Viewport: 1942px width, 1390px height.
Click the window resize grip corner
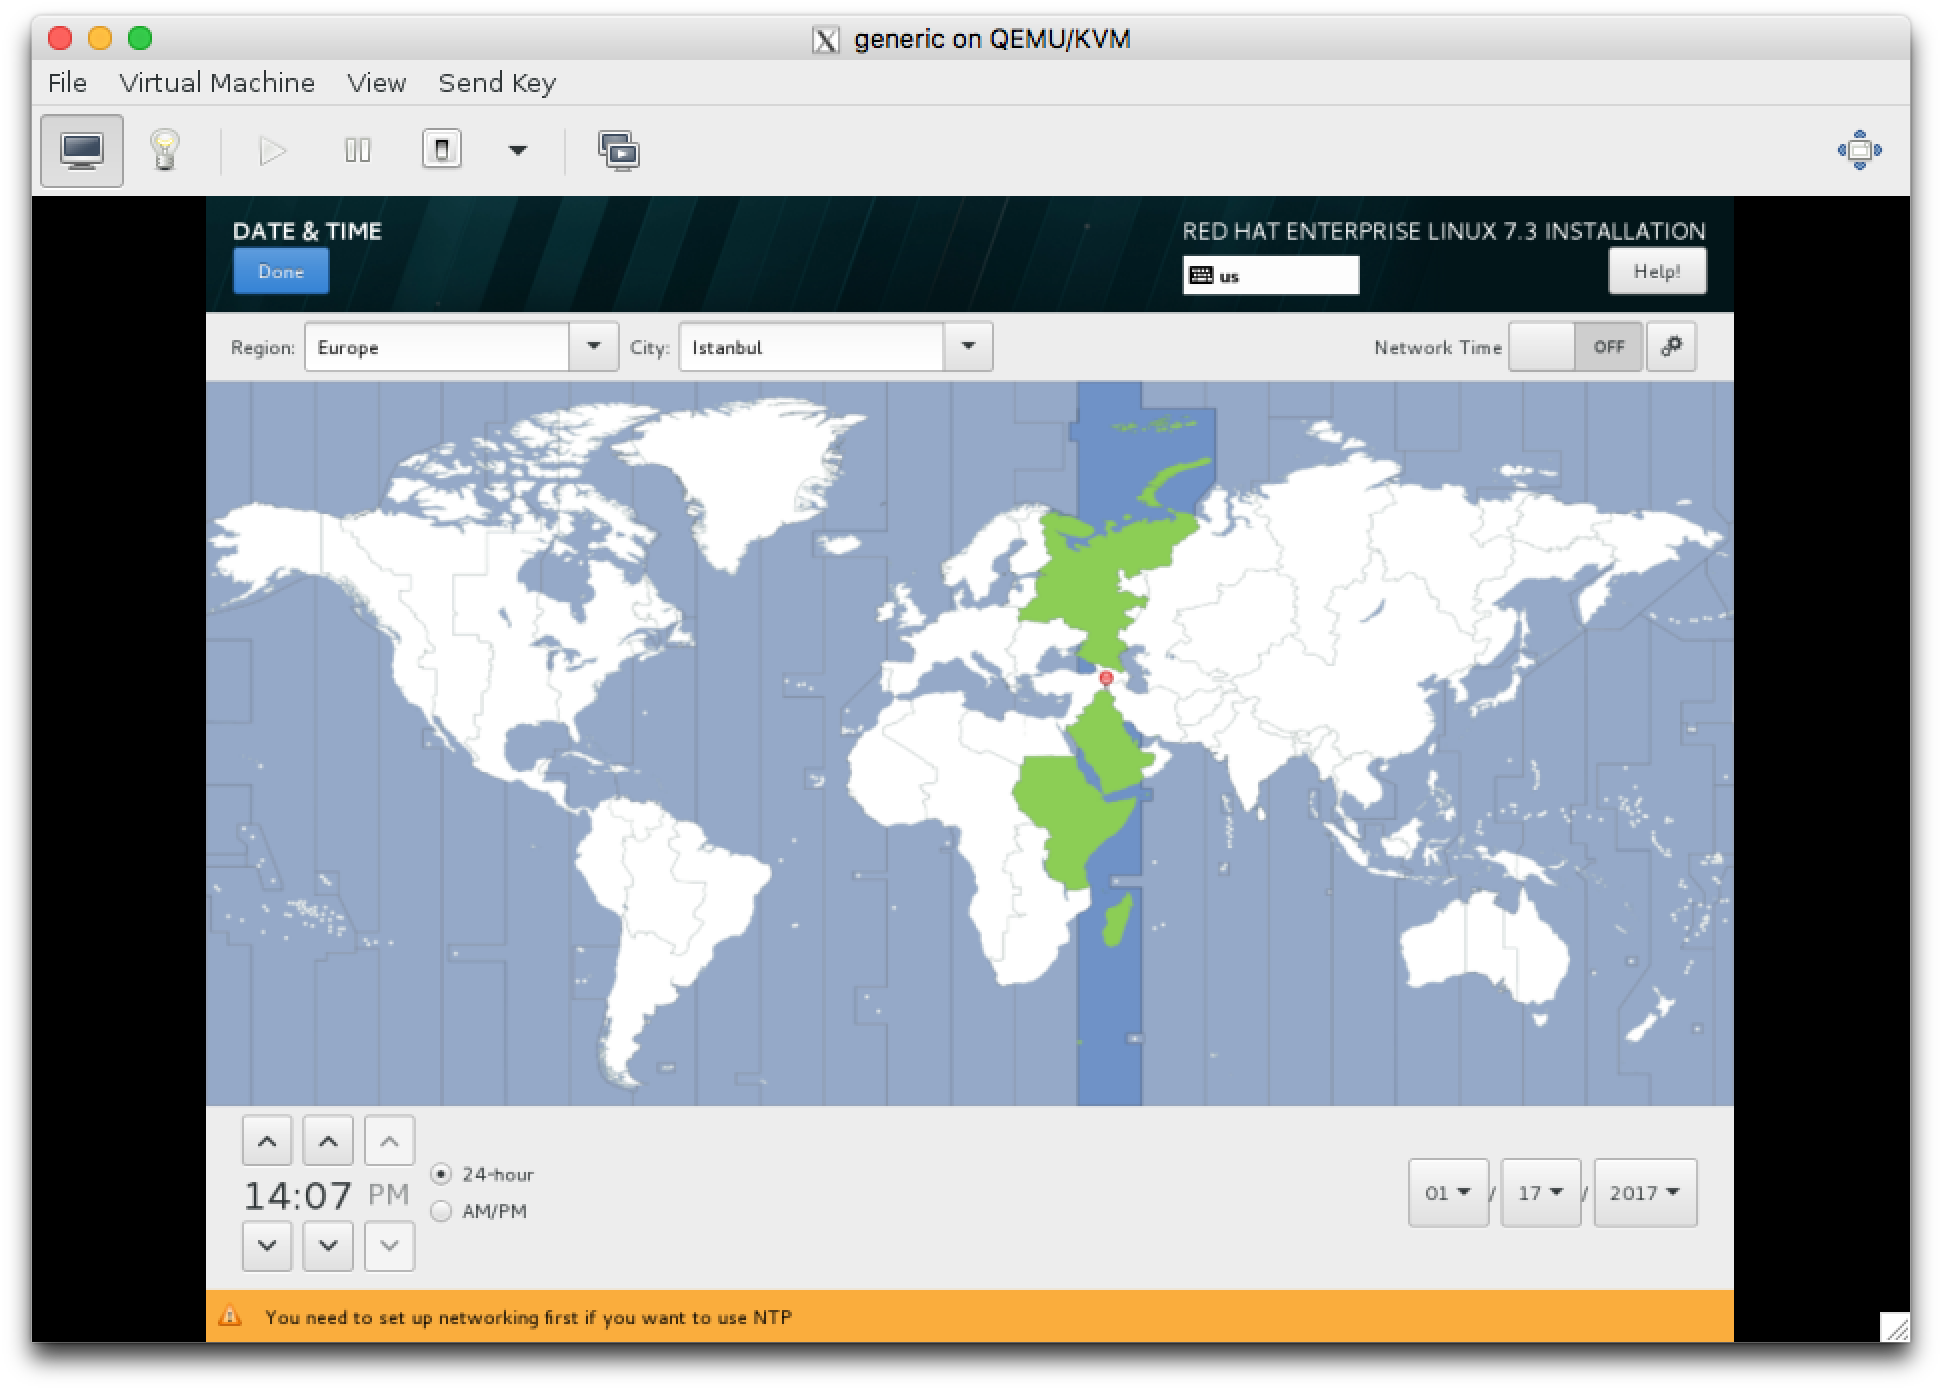tap(1895, 1327)
